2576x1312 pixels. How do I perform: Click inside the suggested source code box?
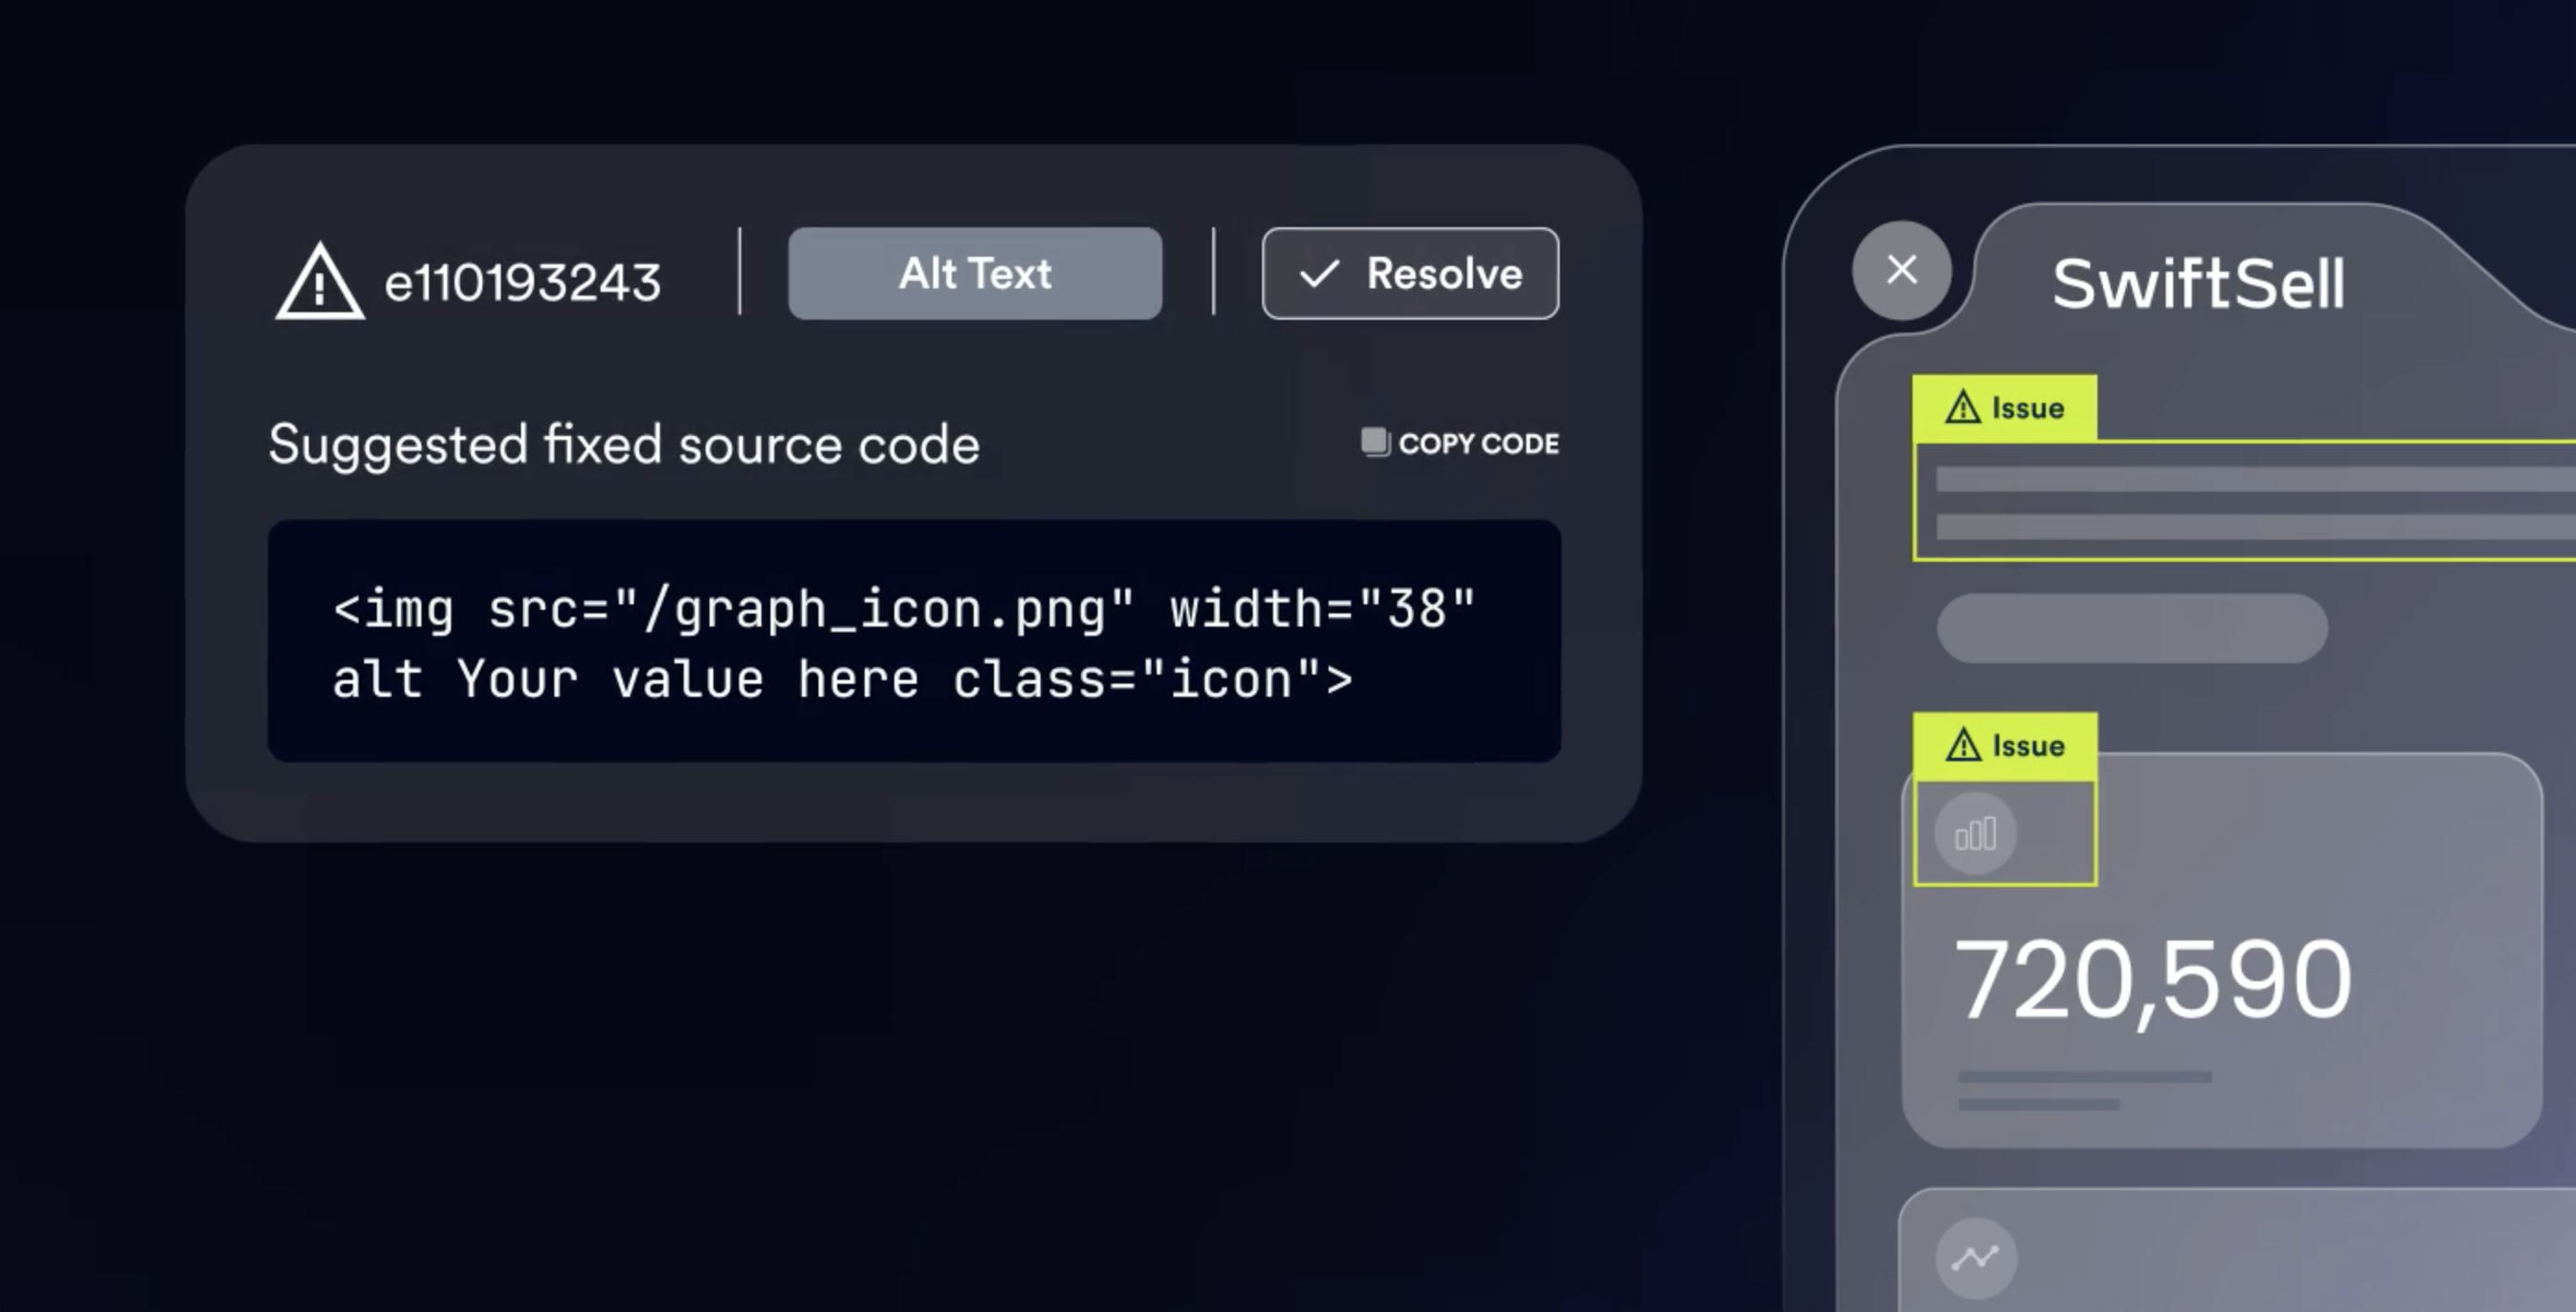point(913,641)
